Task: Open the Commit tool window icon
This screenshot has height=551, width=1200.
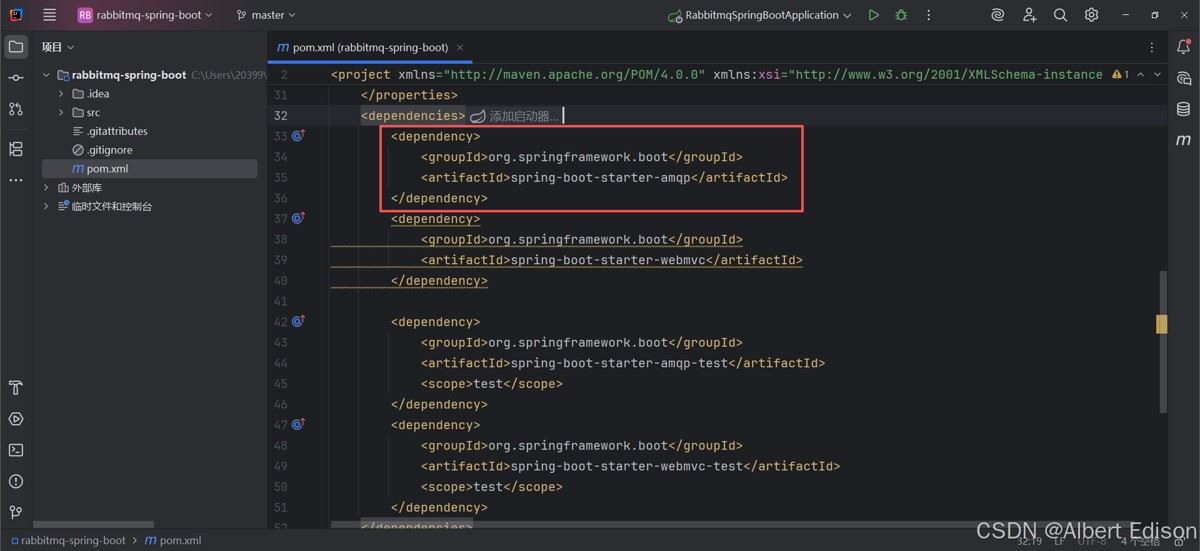Action: tap(15, 78)
